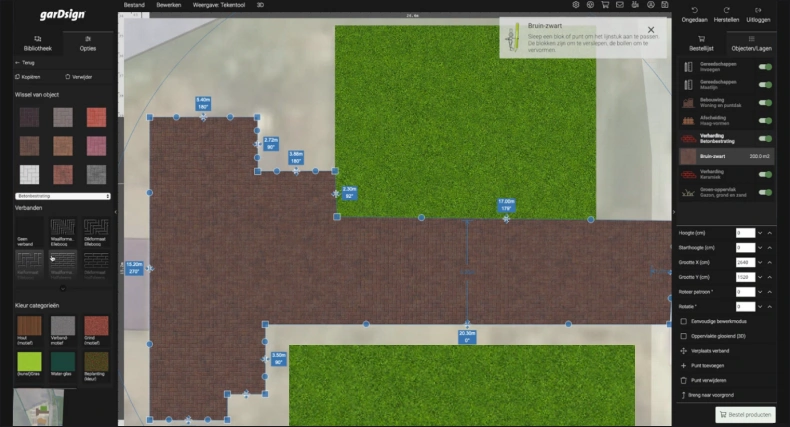Select the Geen verband pattern
Screen dimensions: 790x427
pyautogui.click(x=29, y=232)
